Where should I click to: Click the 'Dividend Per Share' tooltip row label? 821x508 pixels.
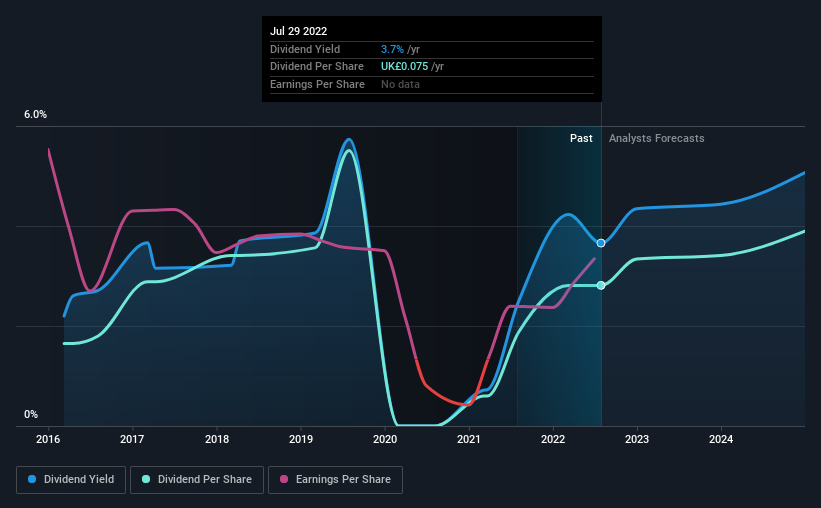(x=317, y=67)
